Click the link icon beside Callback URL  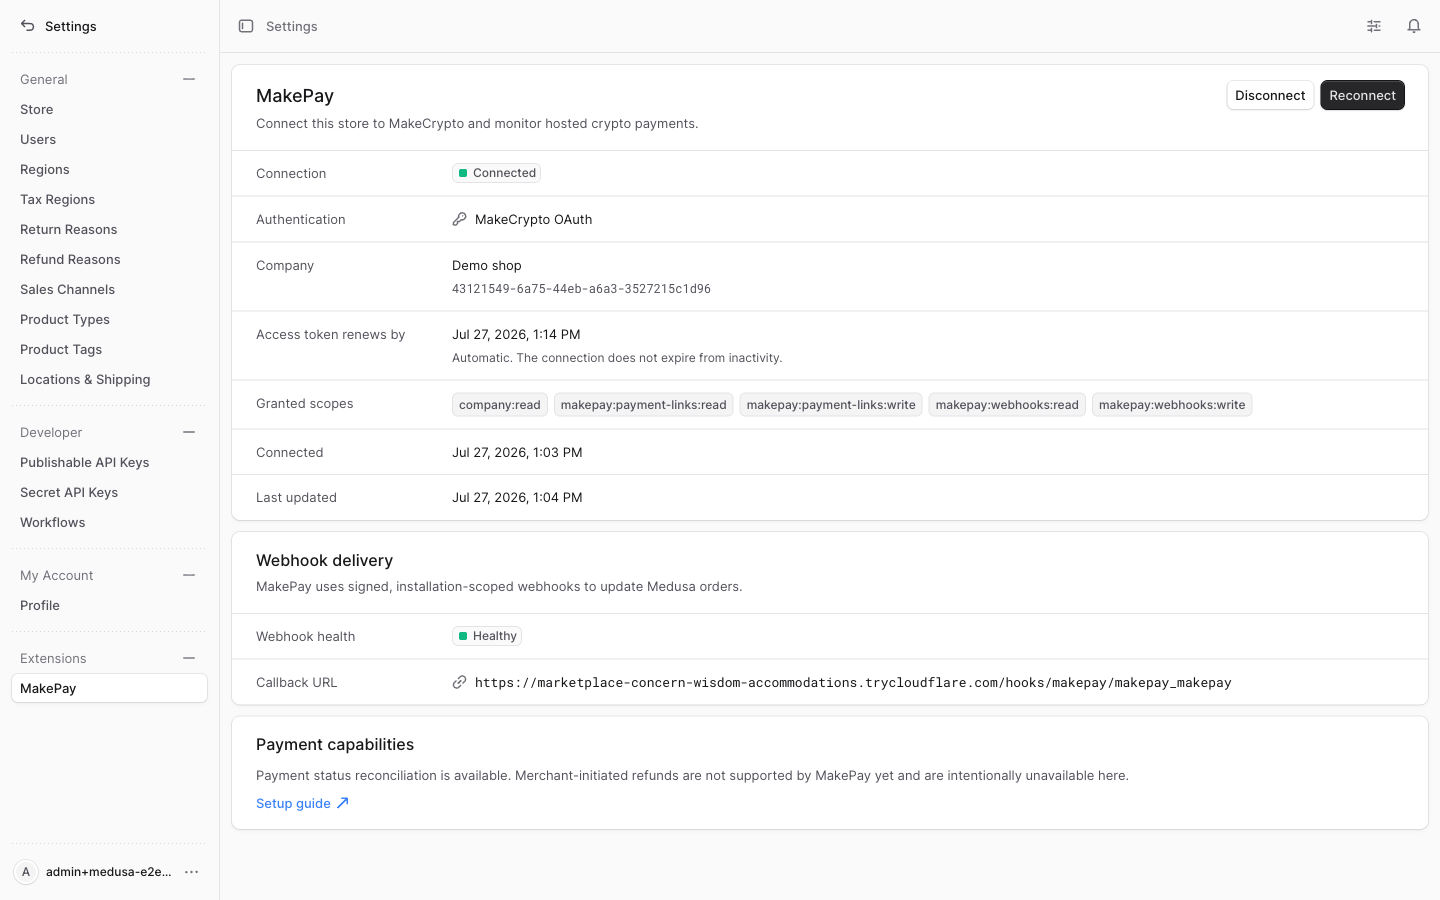tap(460, 682)
